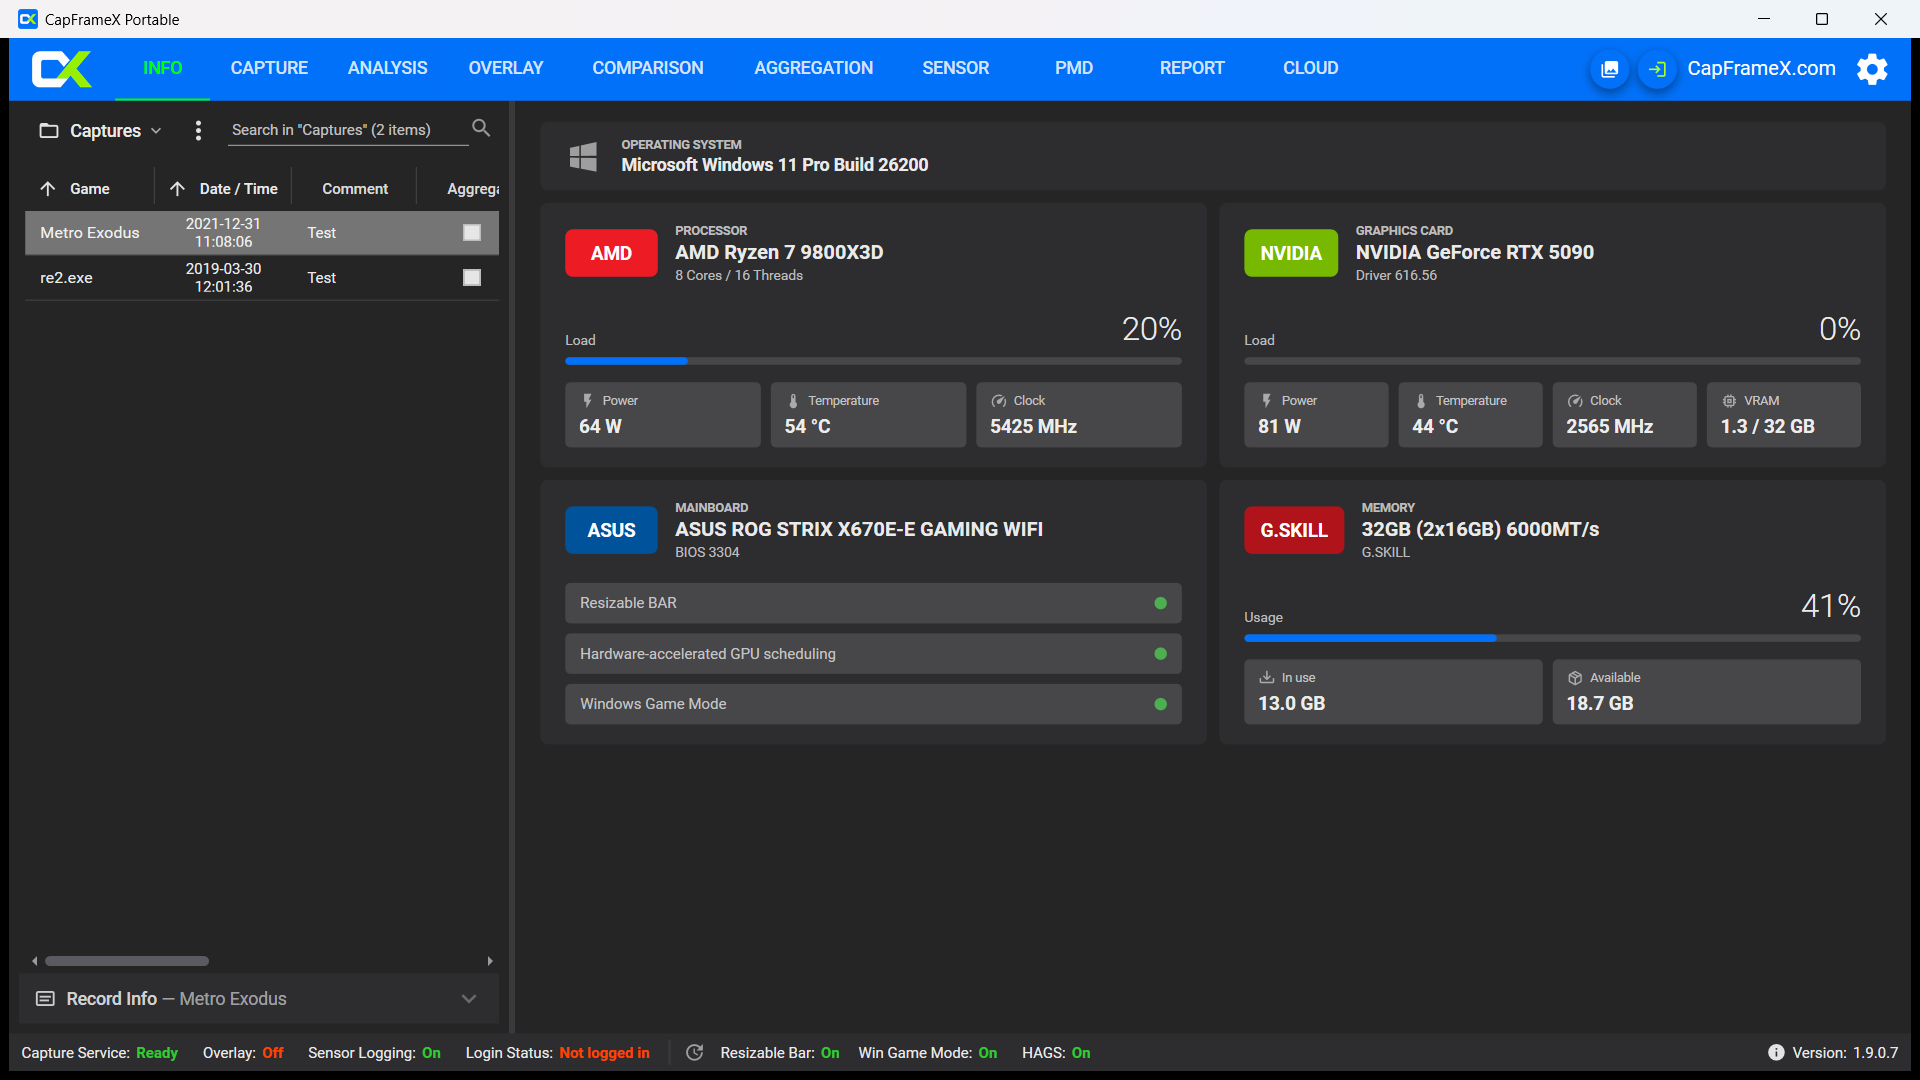Click the login arrow icon button

(1657, 69)
